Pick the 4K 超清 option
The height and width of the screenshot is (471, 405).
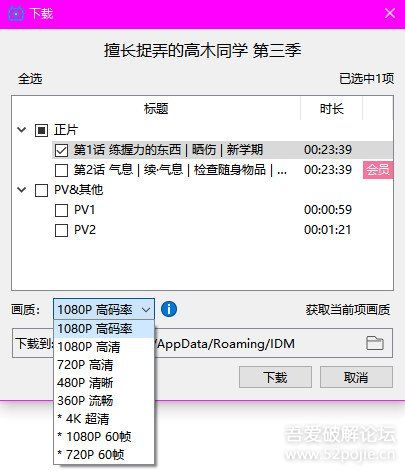tap(104, 419)
